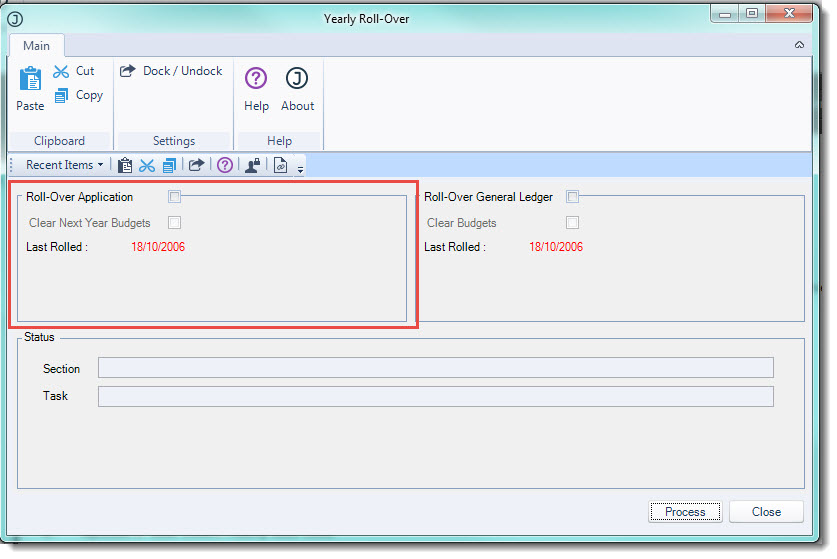Image resolution: width=837 pixels, height=559 pixels.
Task: Click the Application Last Rolled date 18/10/2006
Action: click(158, 247)
